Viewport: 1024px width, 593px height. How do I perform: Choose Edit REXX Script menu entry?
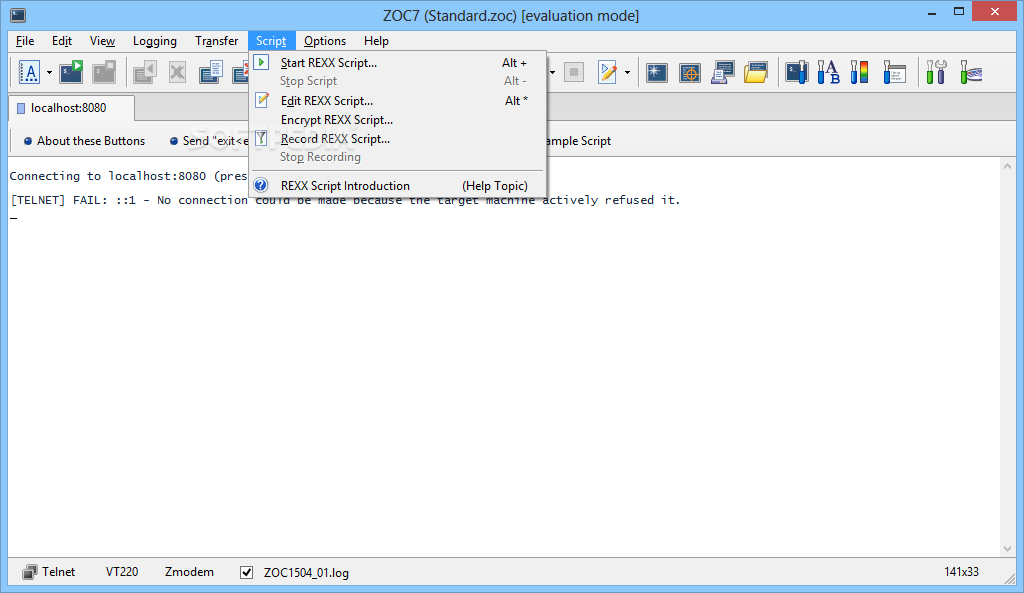click(398, 101)
